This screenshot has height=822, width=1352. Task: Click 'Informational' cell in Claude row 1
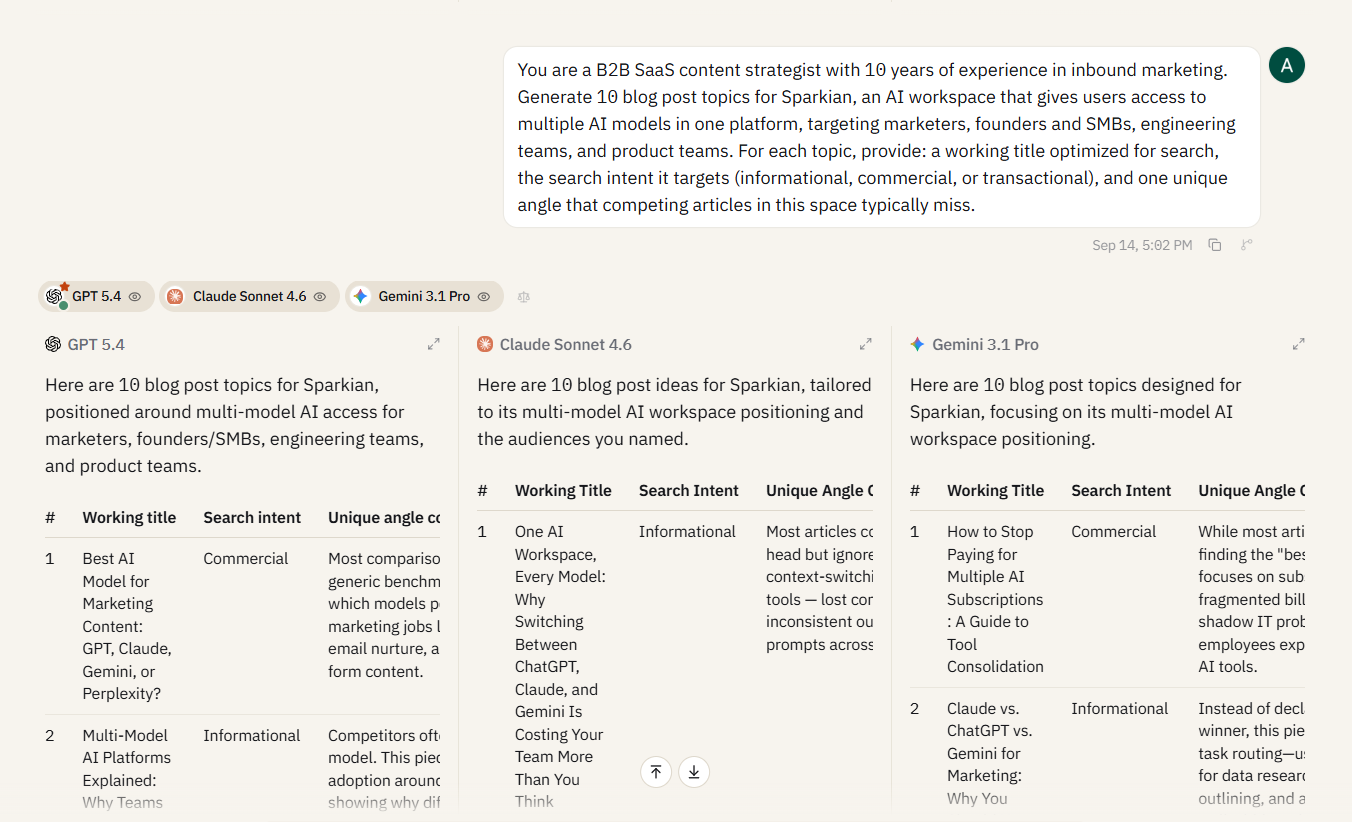pyautogui.click(x=687, y=532)
